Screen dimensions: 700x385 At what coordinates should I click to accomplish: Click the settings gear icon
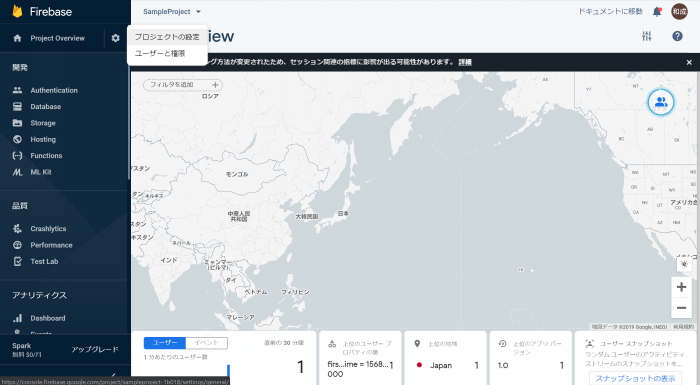pos(116,38)
